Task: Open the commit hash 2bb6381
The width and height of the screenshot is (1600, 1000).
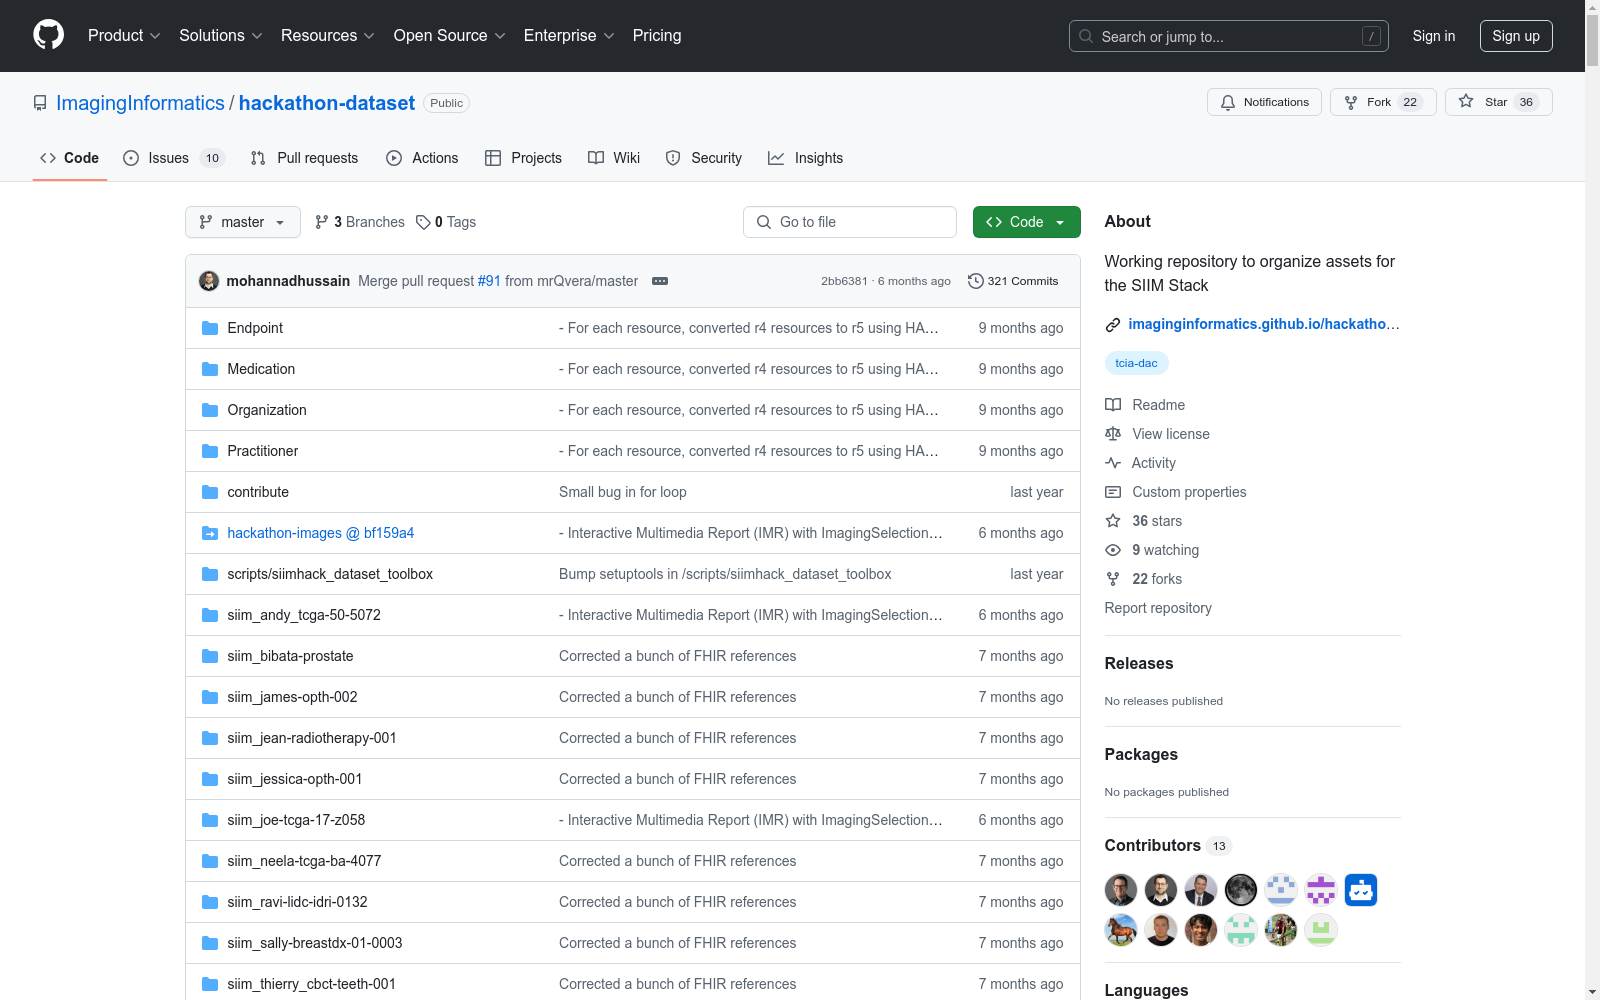Action: pos(844,281)
